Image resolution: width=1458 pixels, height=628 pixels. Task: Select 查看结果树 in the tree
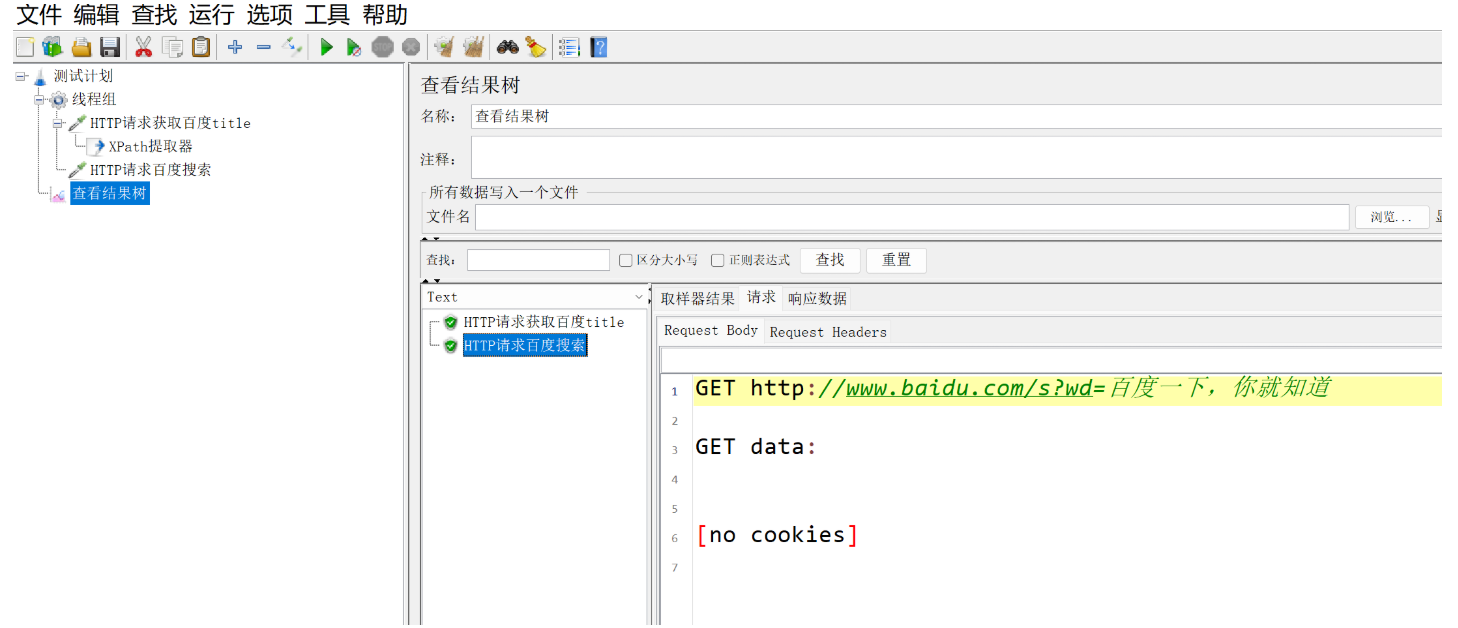pyautogui.click(x=110, y=194)
